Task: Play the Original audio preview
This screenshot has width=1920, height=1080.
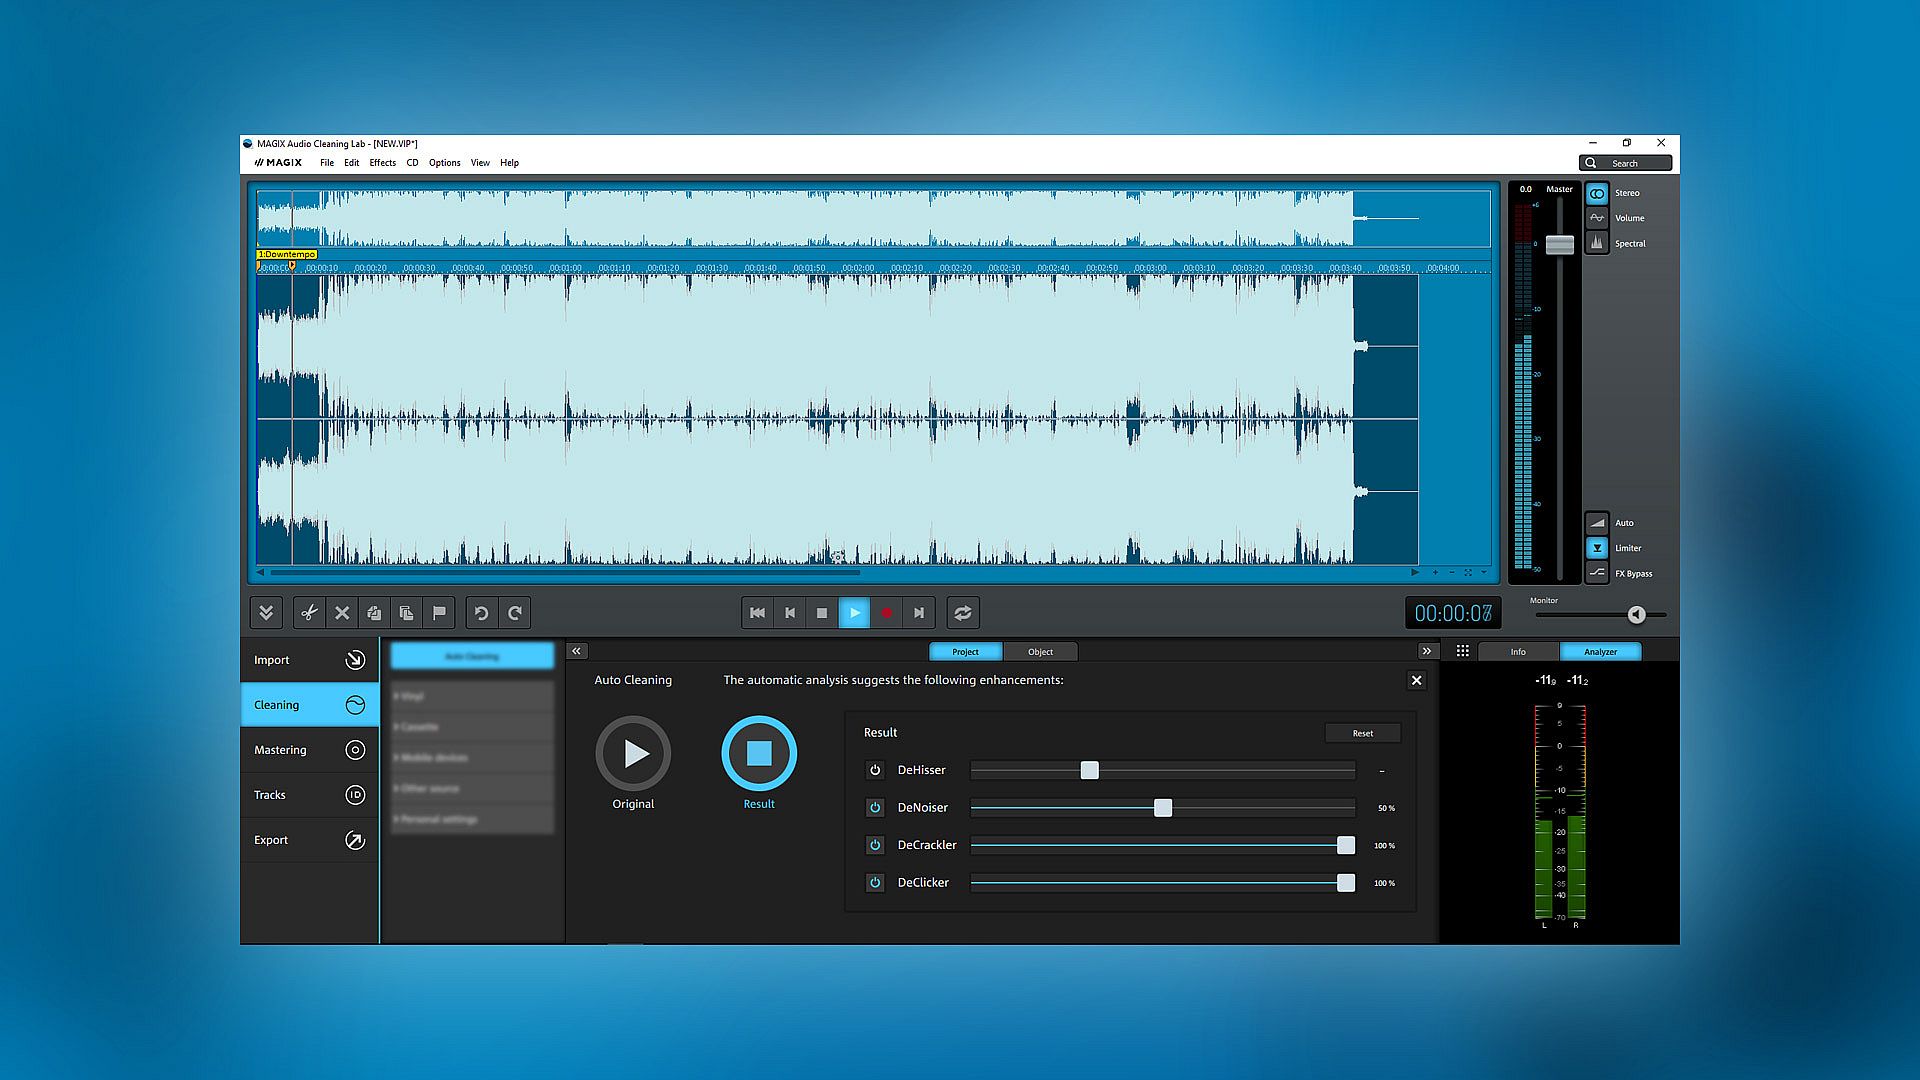Action: tap(633, 753)
